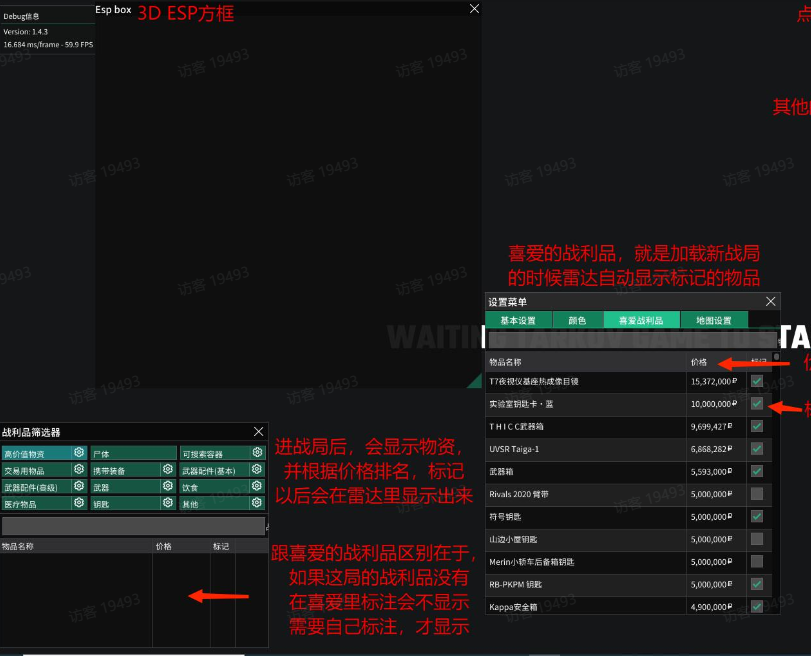
Task: Switch to the 基本设置 tab
Action: pos(521,321)
